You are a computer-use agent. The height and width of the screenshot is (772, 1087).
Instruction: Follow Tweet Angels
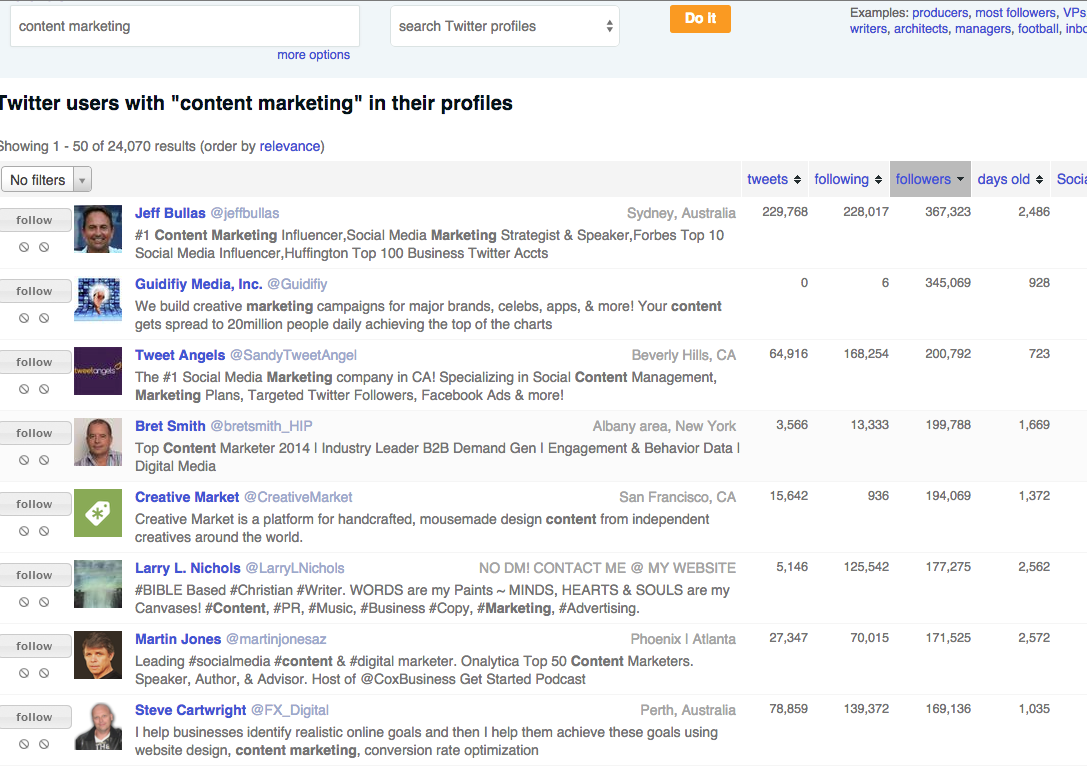click(x=34, y=362)
